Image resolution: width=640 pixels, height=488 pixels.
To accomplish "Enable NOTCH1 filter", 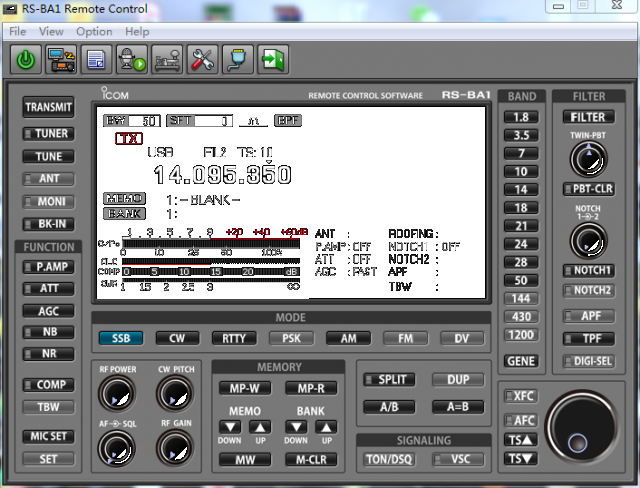I will click(x=589, y=270).
